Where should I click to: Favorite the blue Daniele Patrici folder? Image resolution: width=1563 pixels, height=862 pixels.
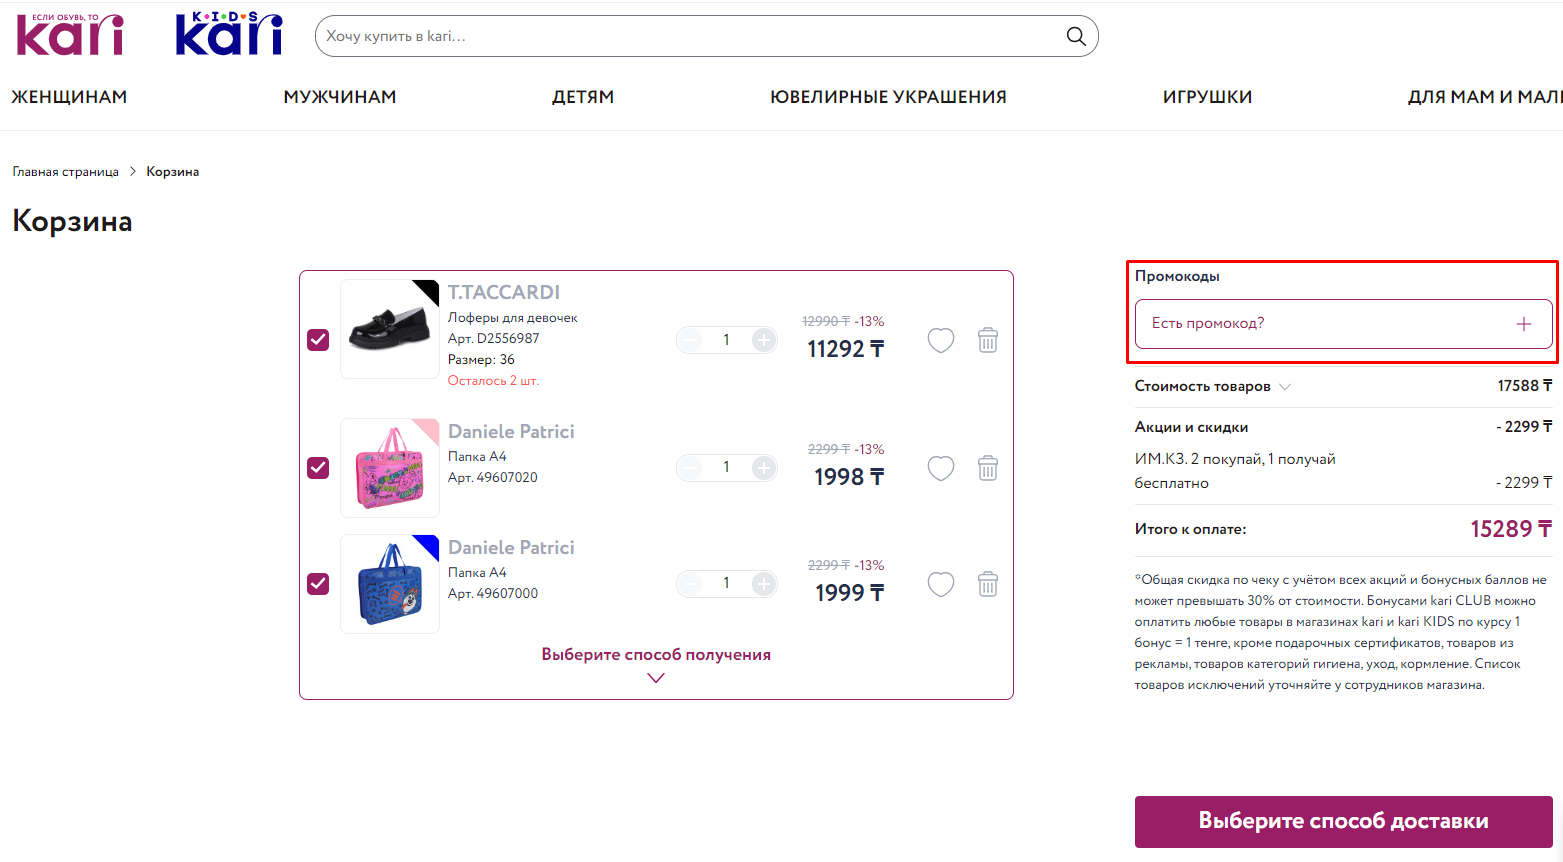[941, 584]
